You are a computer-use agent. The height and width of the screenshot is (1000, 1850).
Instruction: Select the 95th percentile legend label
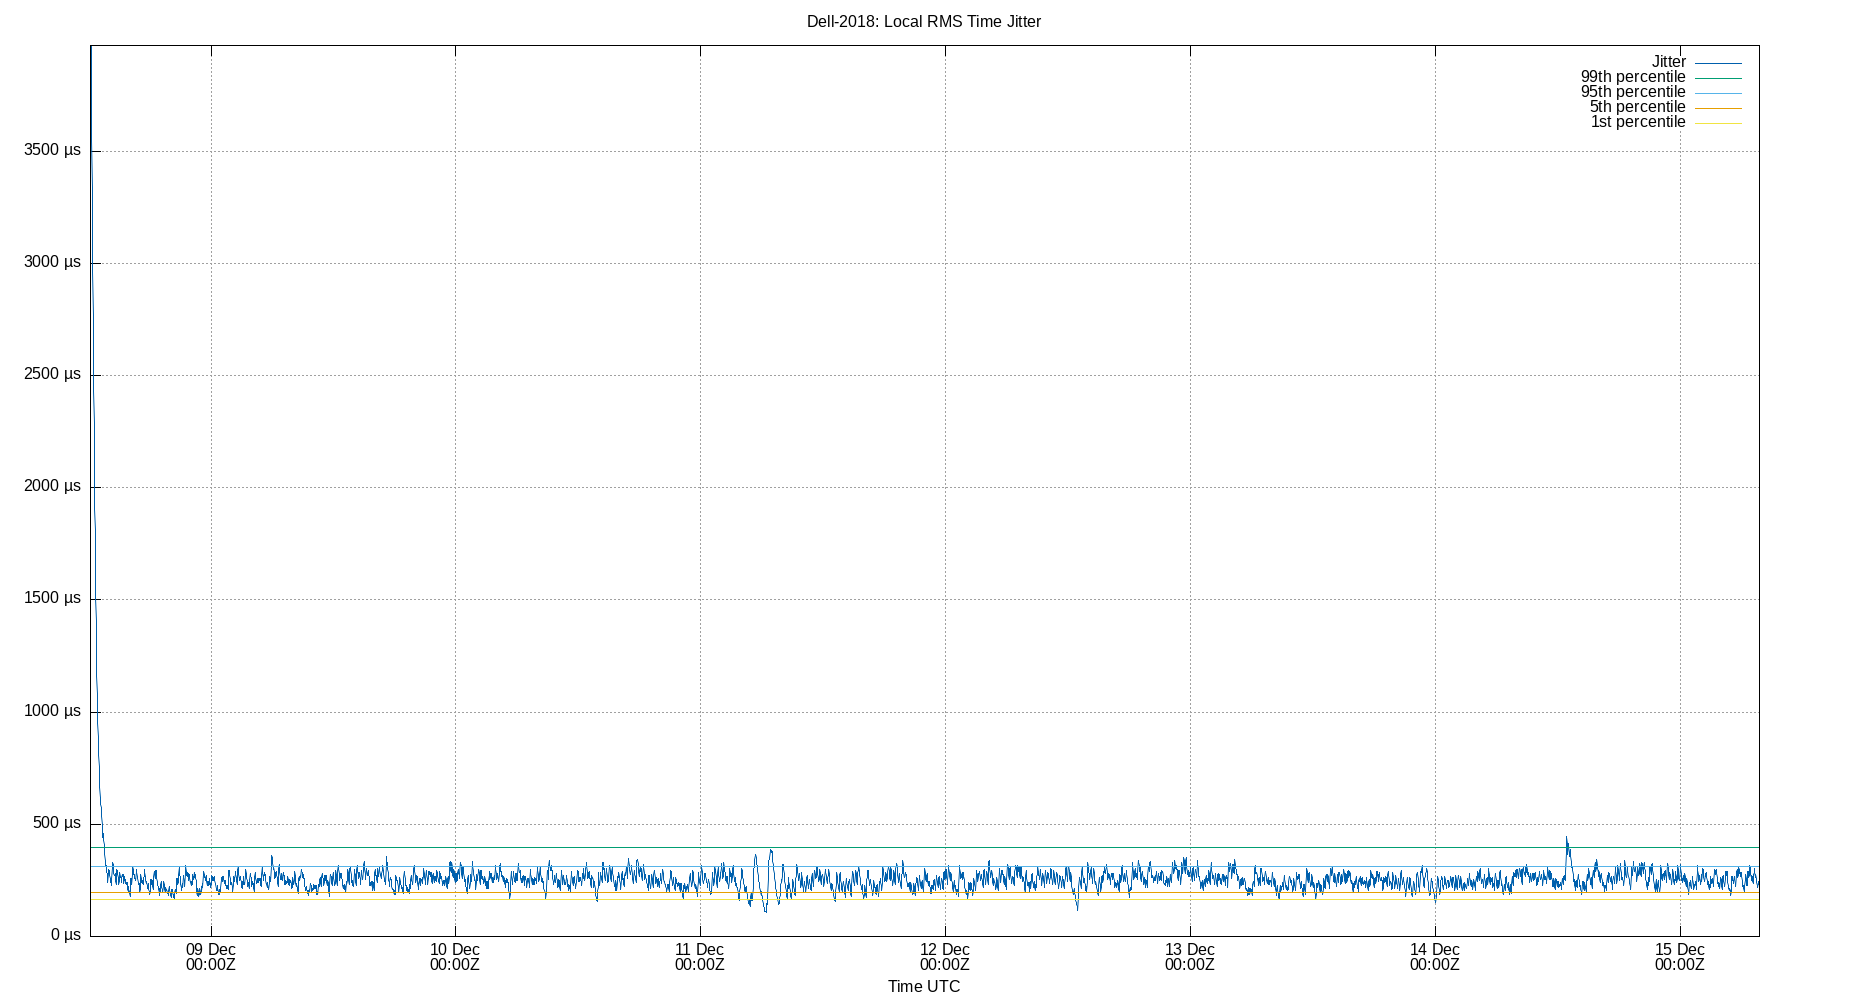1634,91
